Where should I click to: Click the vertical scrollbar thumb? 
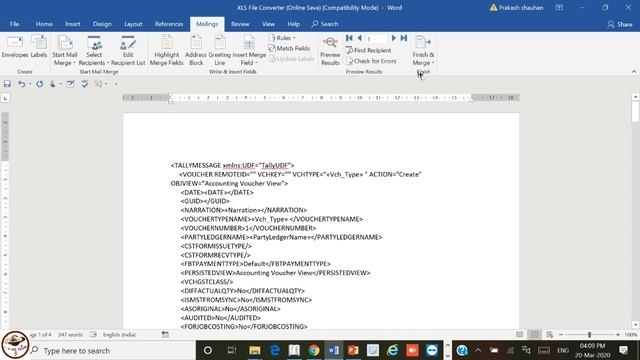point(636,111)
